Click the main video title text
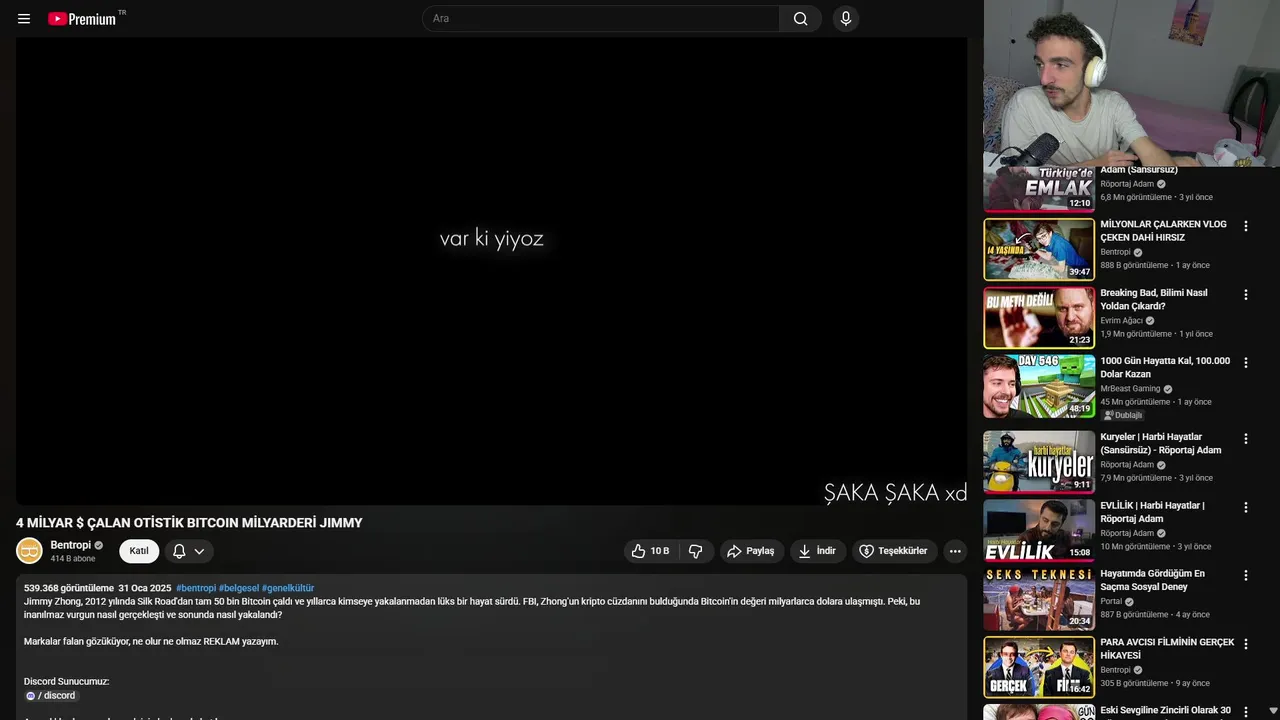 coord(189,523)
